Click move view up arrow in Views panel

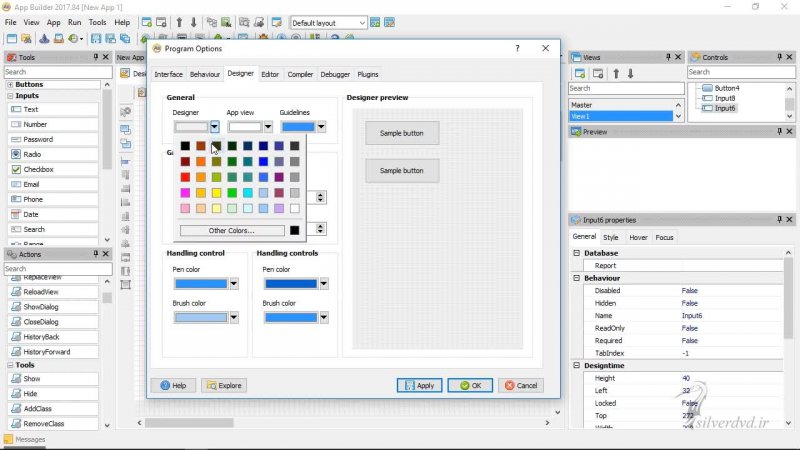pos(616,73)
